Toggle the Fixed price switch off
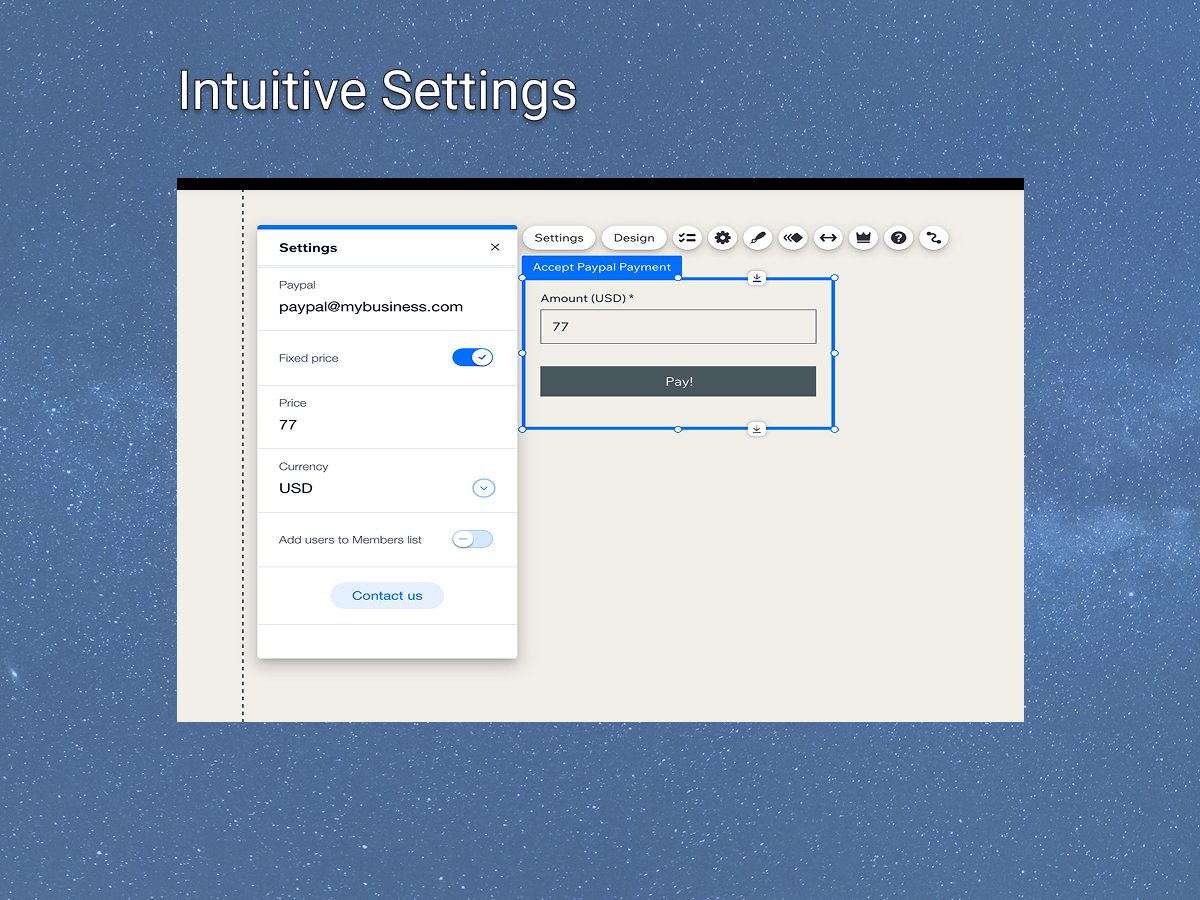1200x900 pixels. click(473, 357)
